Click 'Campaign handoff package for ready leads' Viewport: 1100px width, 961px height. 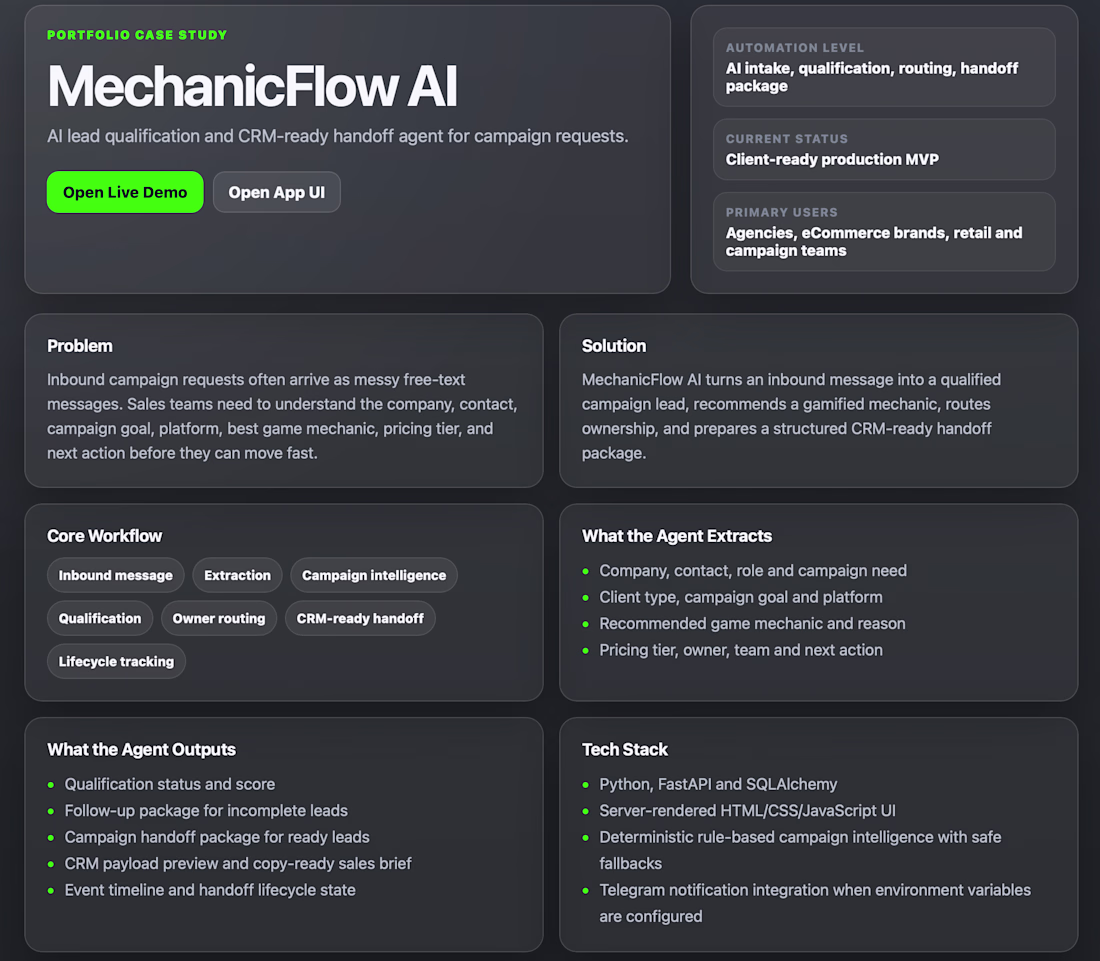coord(217,837)
